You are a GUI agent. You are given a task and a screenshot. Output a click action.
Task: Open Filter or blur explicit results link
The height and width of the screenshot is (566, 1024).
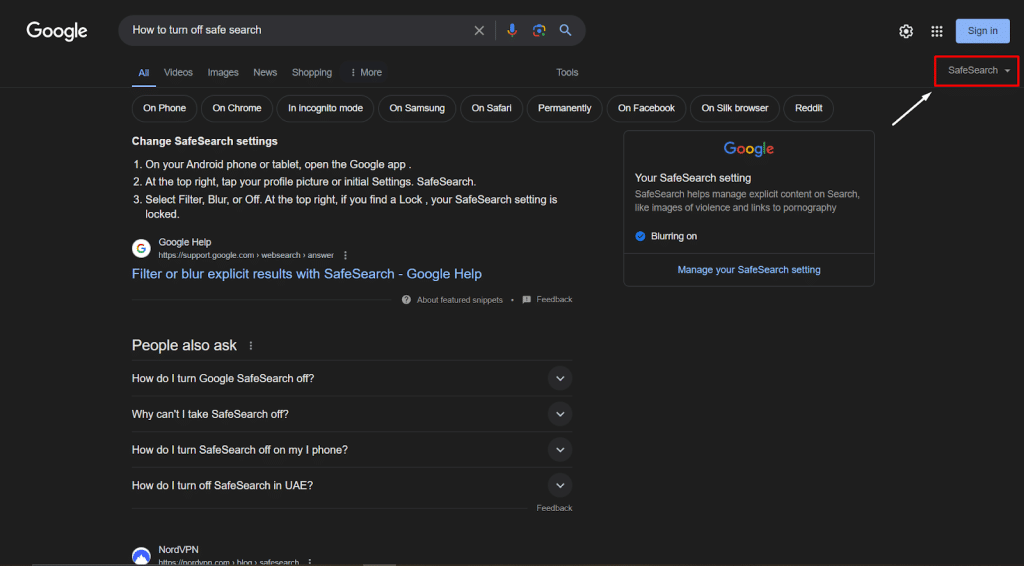pyautogui.click(x=306, y=274)
